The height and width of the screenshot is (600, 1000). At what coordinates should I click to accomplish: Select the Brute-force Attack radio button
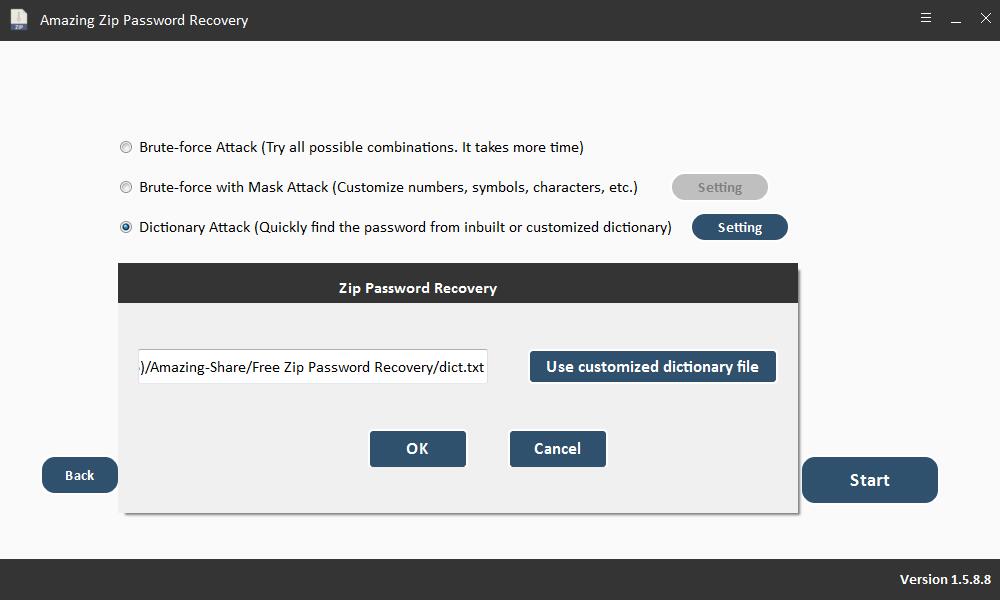click(x=126, y=147)
